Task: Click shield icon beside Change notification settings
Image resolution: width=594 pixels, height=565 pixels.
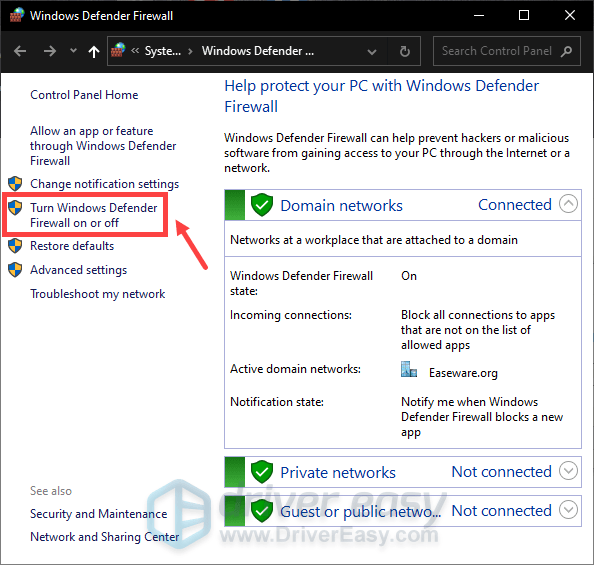Action: 15,183
